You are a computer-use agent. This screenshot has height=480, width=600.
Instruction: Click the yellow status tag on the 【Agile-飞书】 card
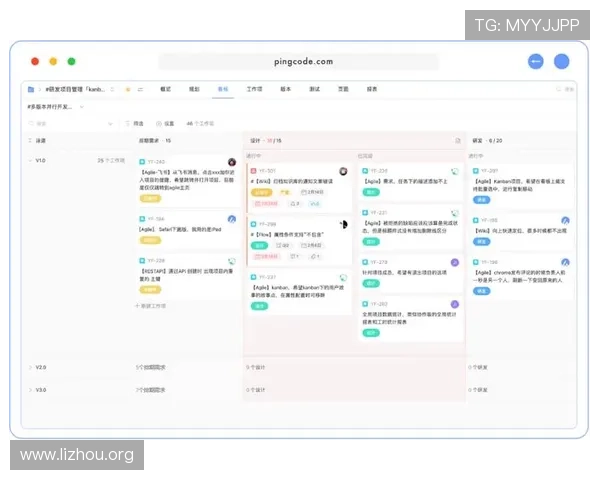pos(150,198)
